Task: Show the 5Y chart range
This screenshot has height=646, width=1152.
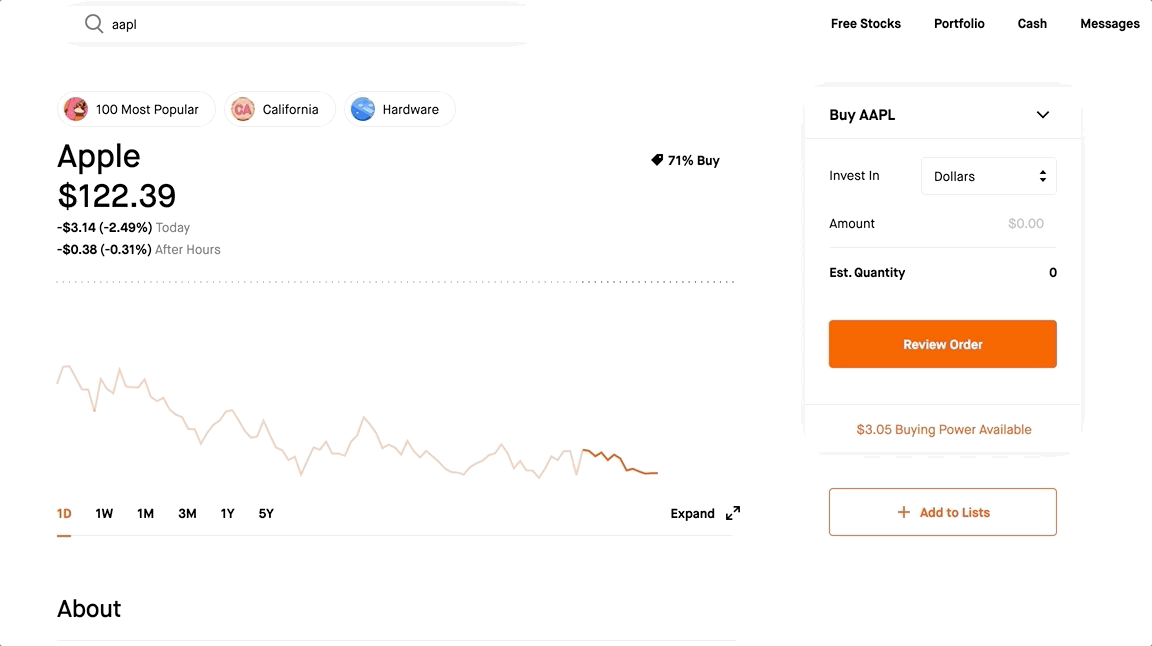Action: pyautogui.click(x=266, y=514)
